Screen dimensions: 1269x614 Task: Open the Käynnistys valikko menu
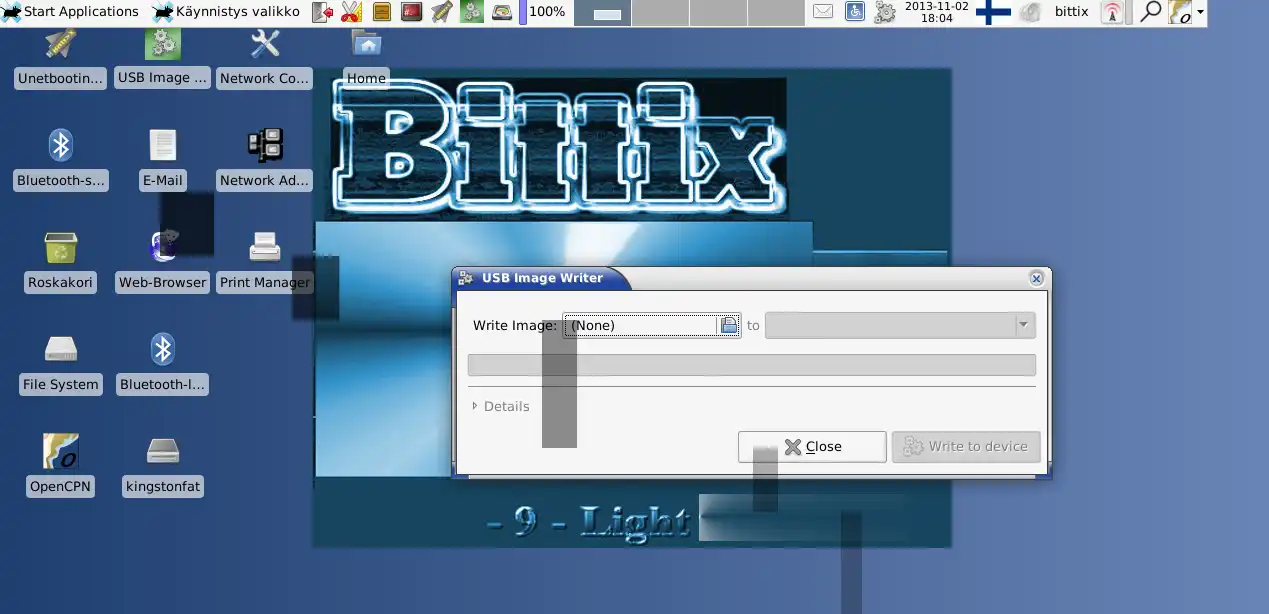[x=226, y=12]
